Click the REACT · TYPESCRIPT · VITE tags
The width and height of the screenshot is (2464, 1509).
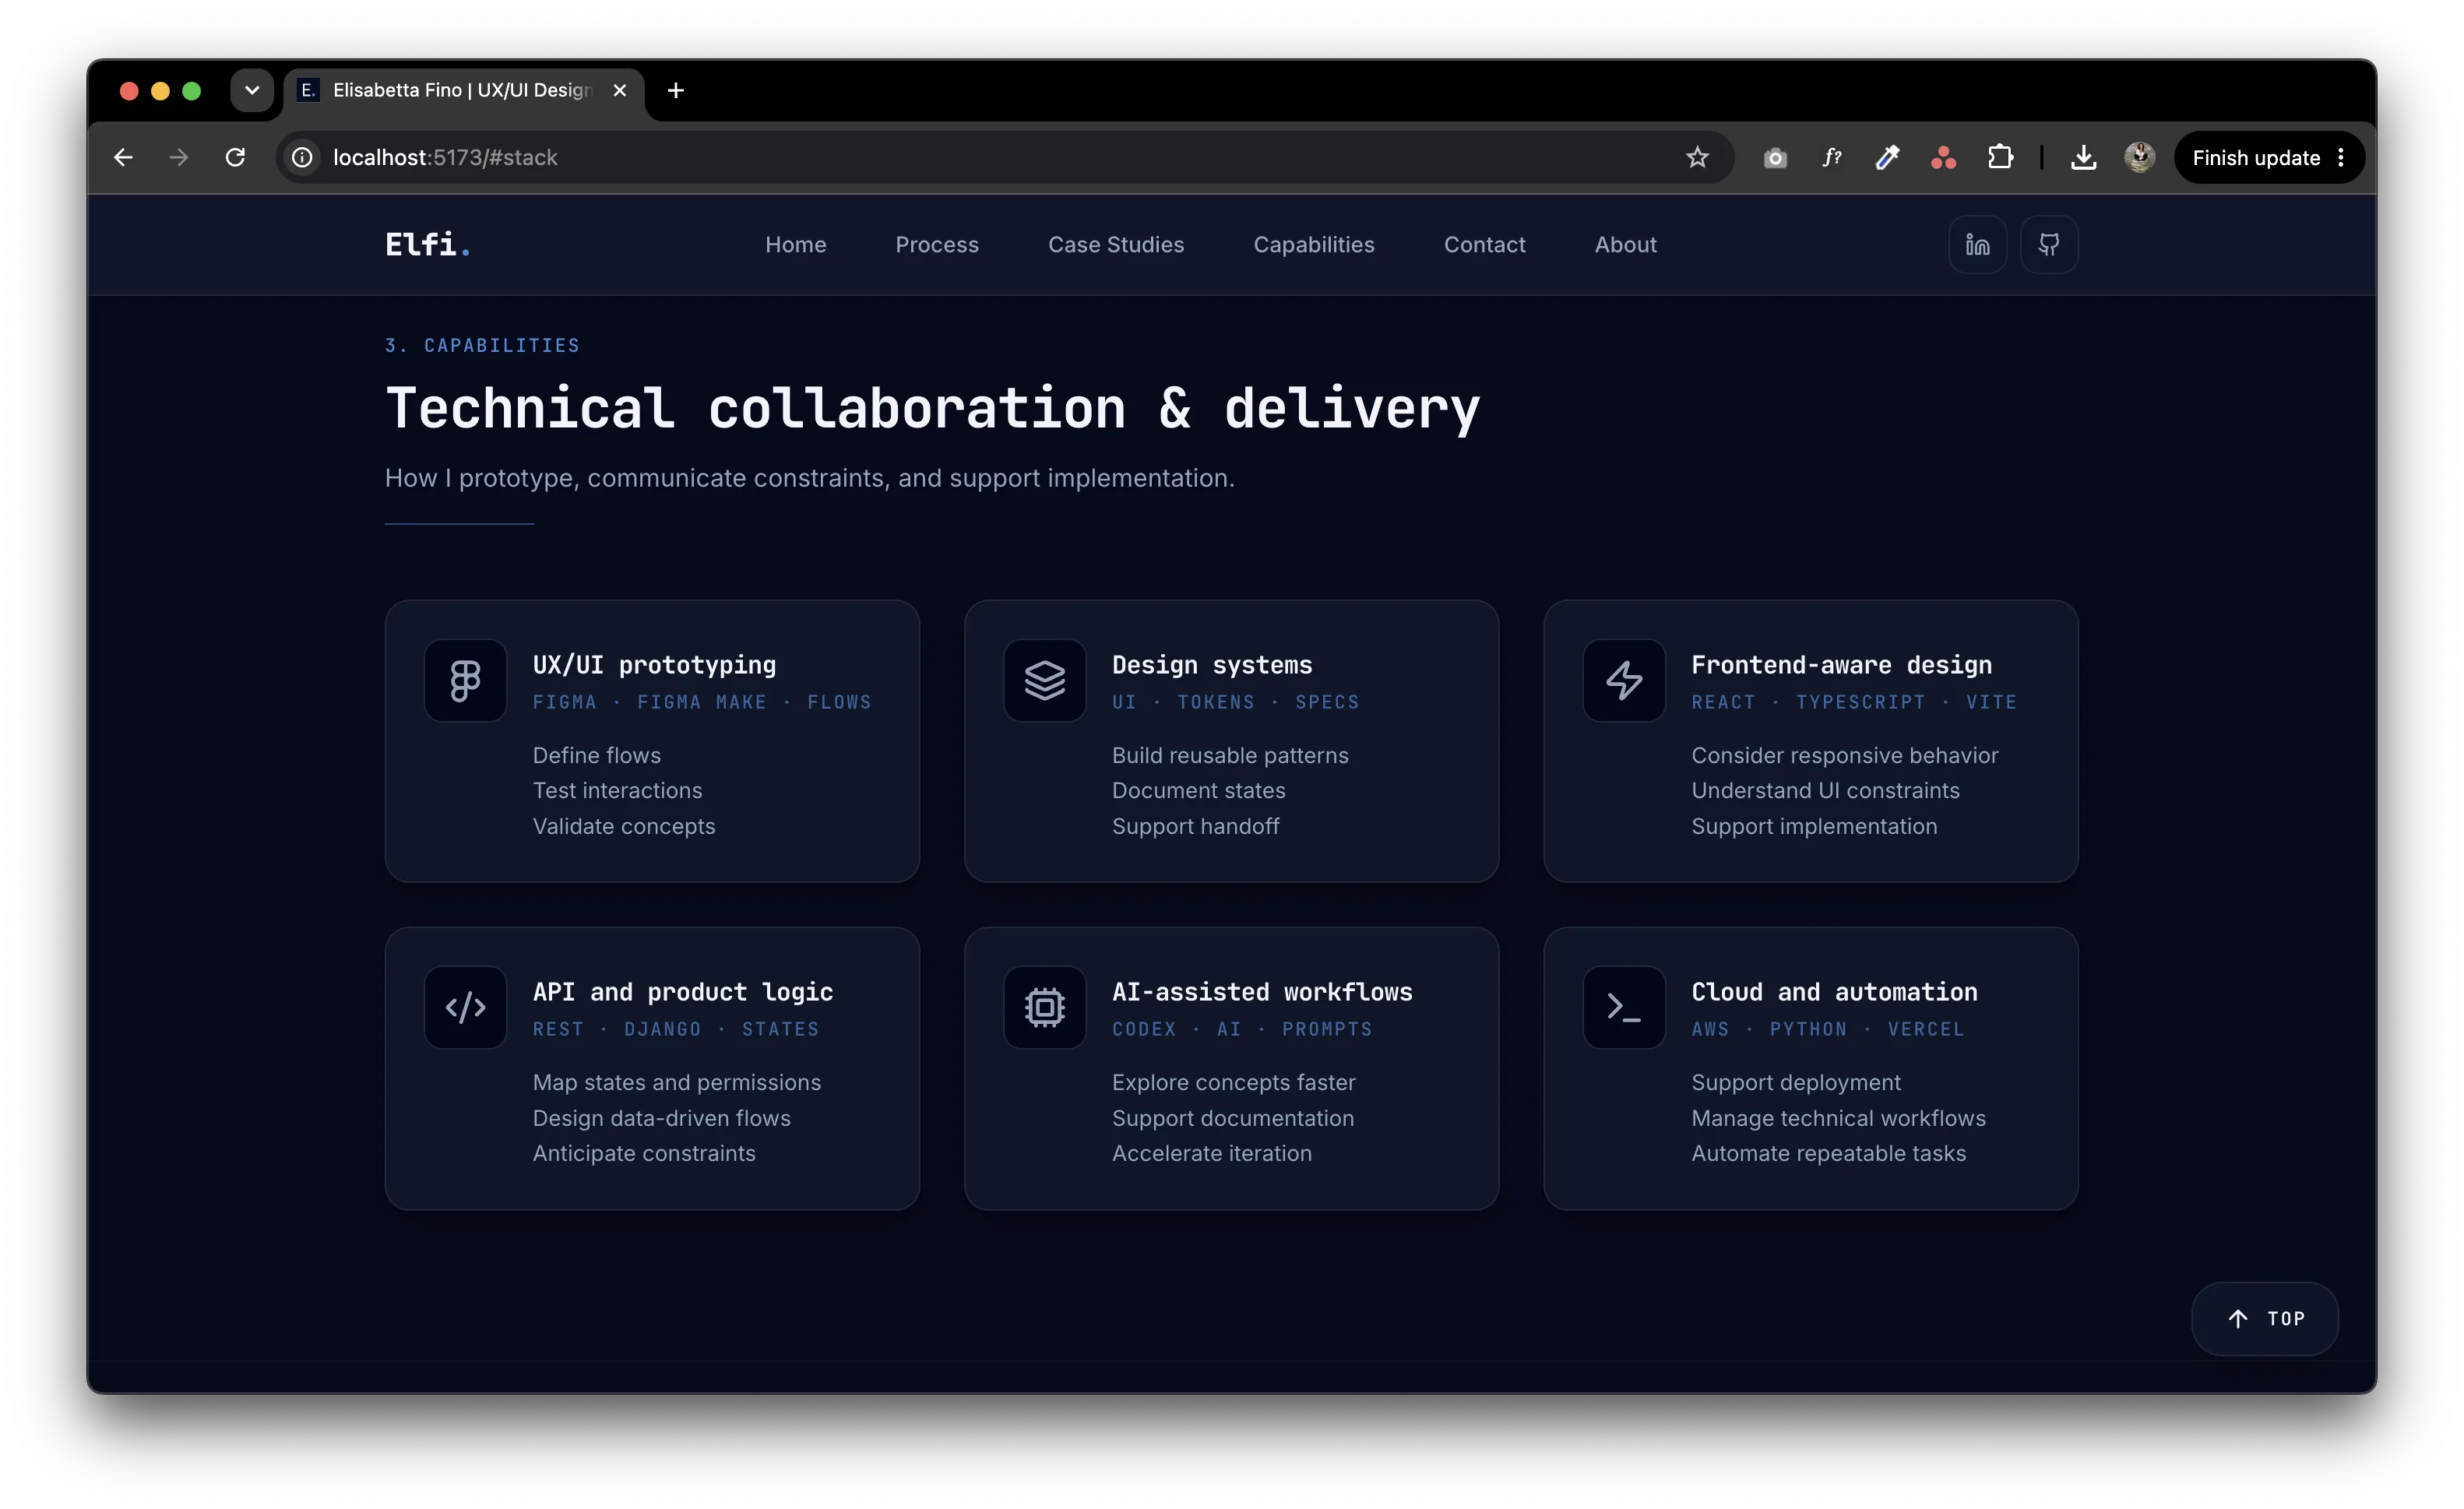point(1854,702)
